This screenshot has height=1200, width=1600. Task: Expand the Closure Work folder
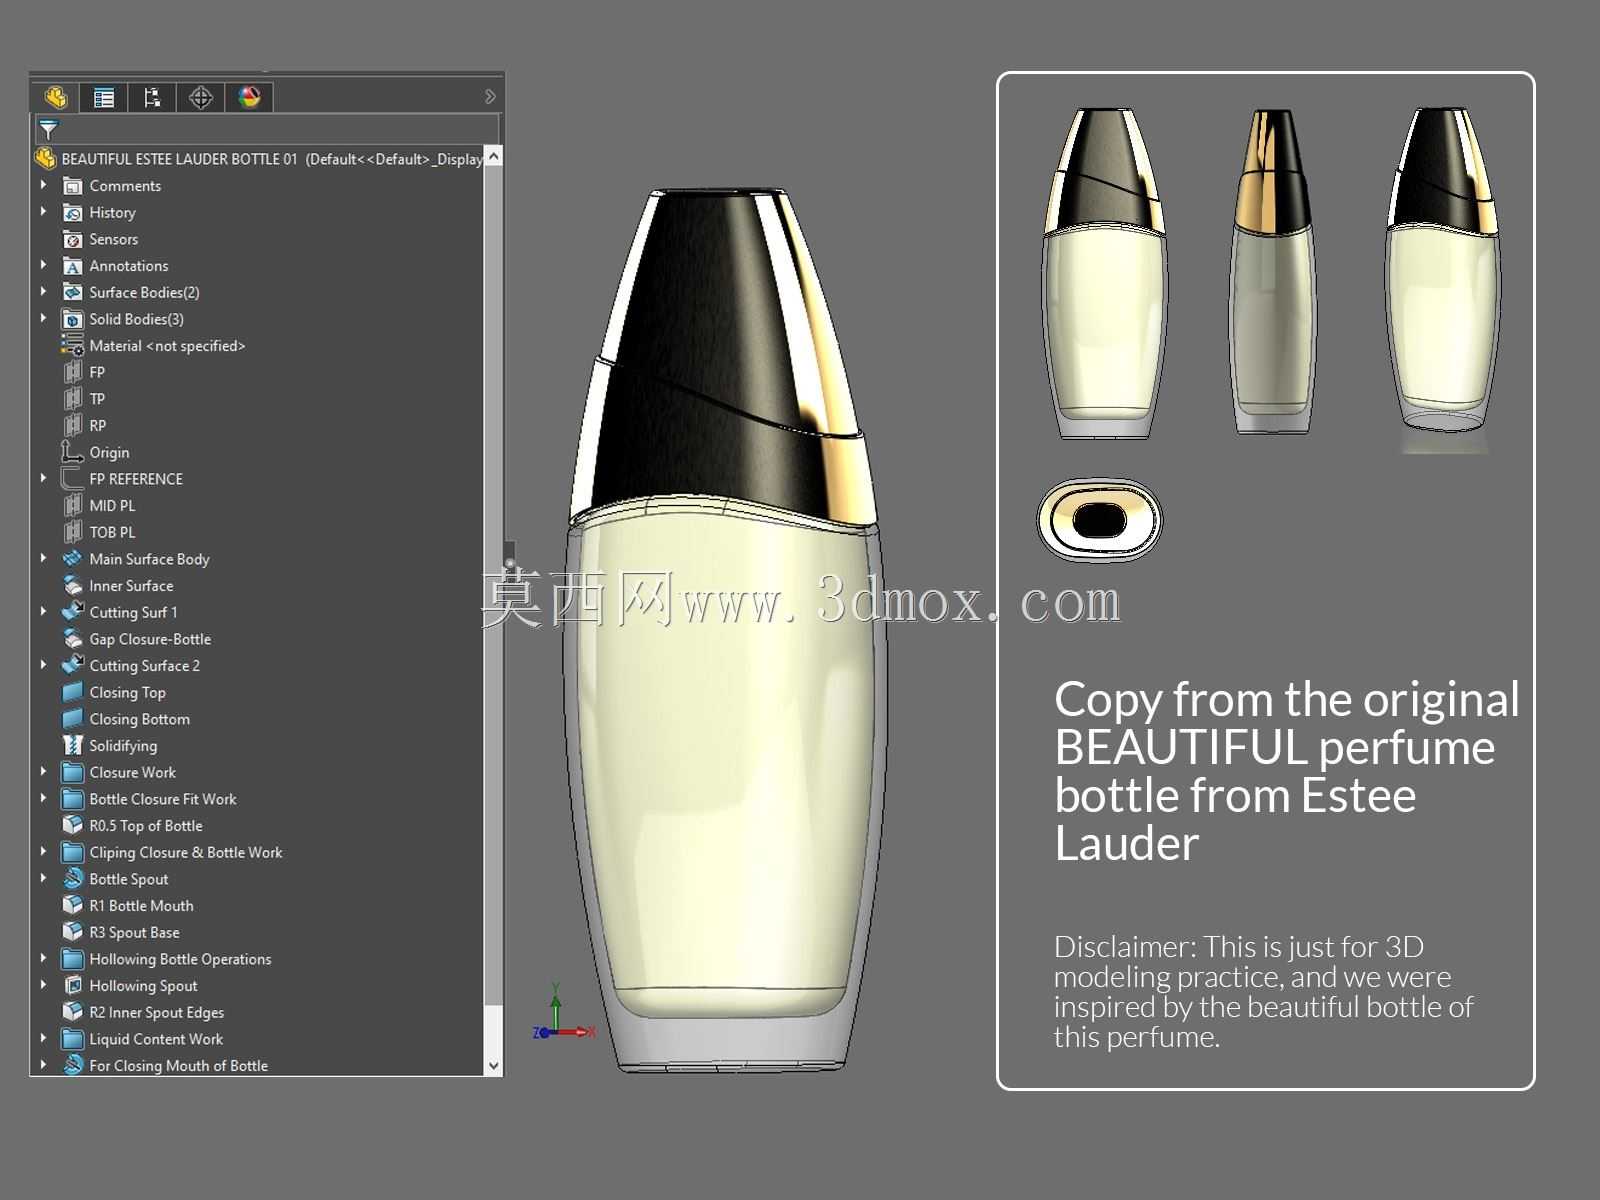(44, 772)
